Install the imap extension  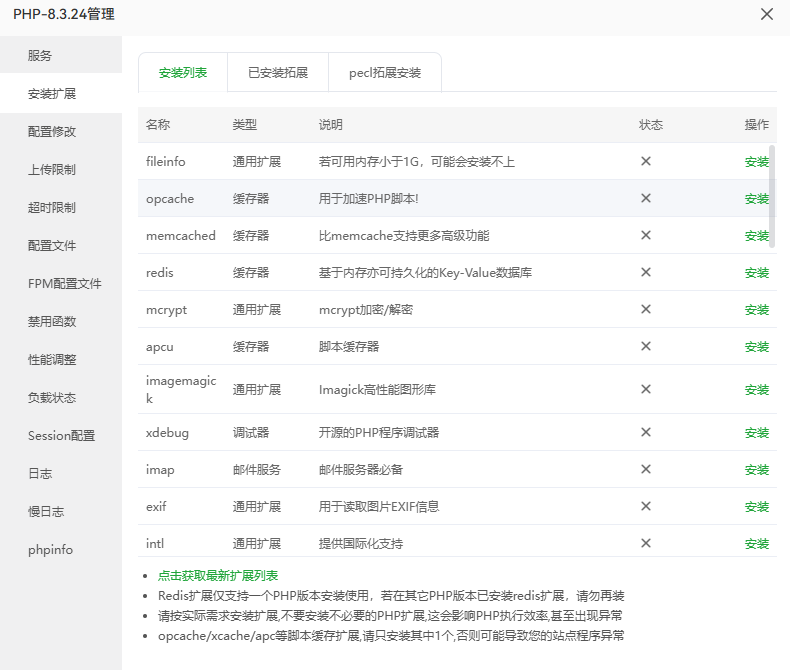[757, 470]
